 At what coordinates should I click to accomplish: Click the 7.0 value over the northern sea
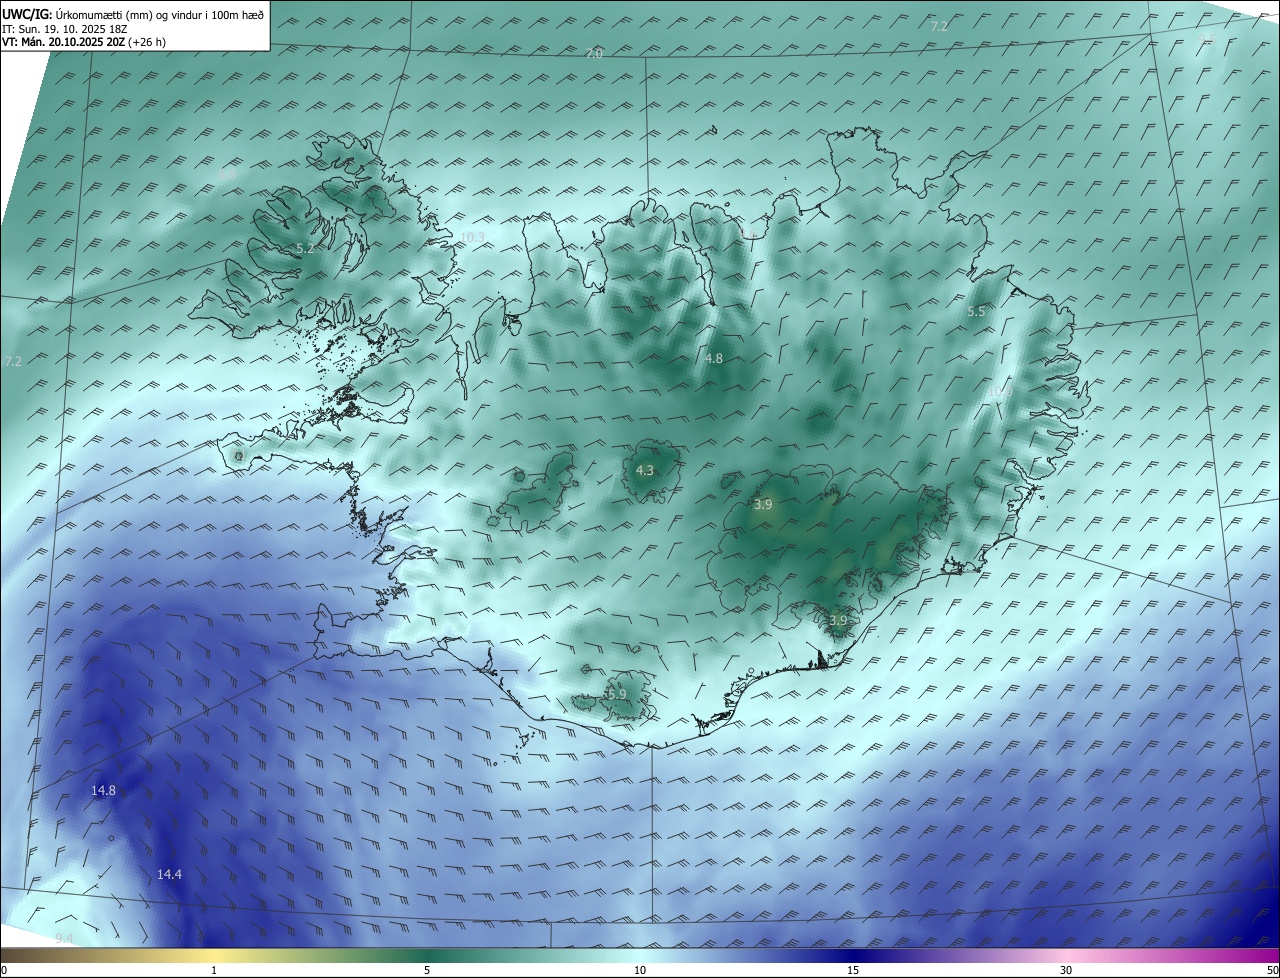[x=594, y=53]
